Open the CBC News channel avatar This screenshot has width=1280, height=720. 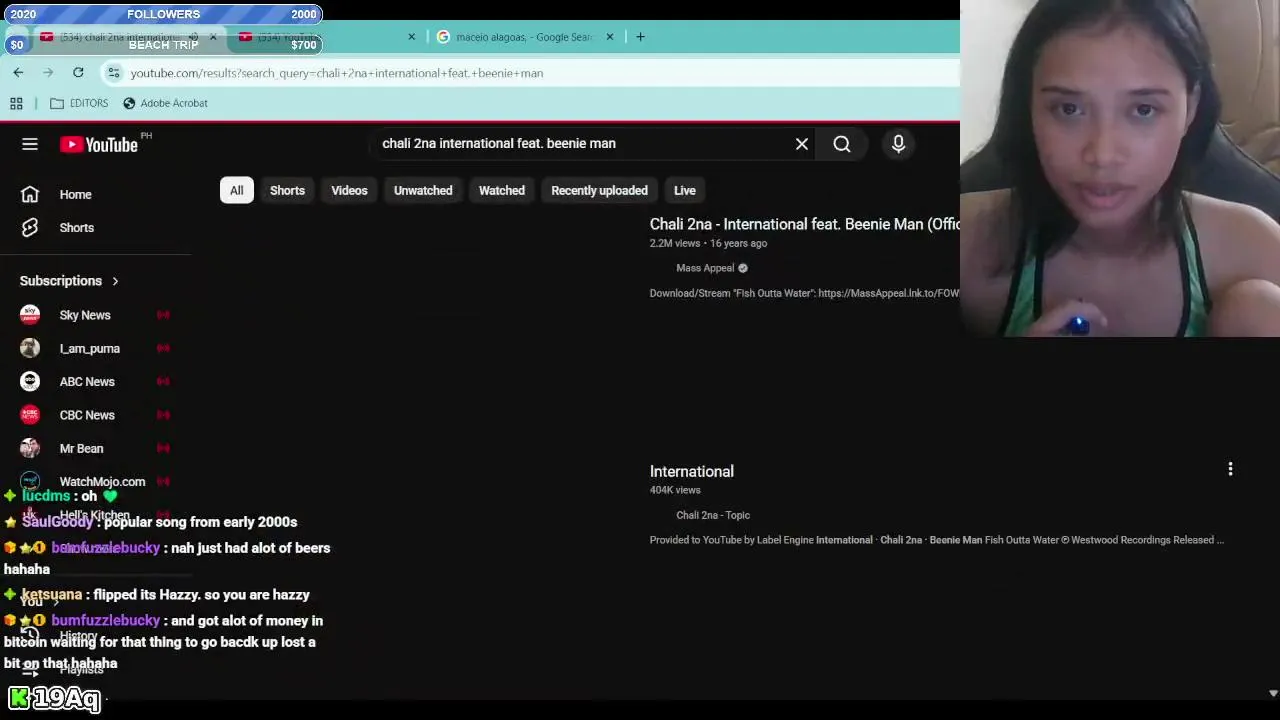[30, 415]
